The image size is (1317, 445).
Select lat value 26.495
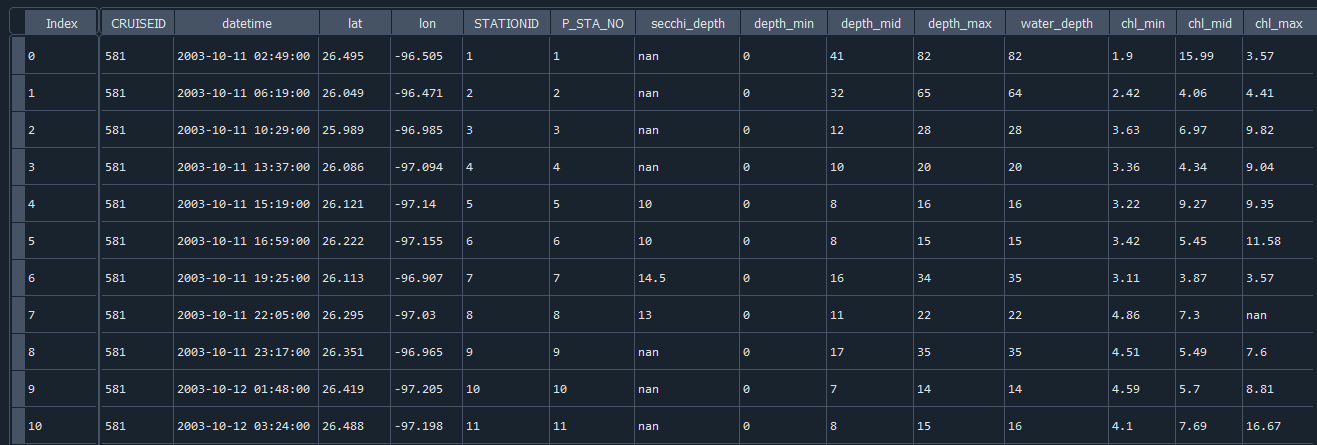coord(355,56)
